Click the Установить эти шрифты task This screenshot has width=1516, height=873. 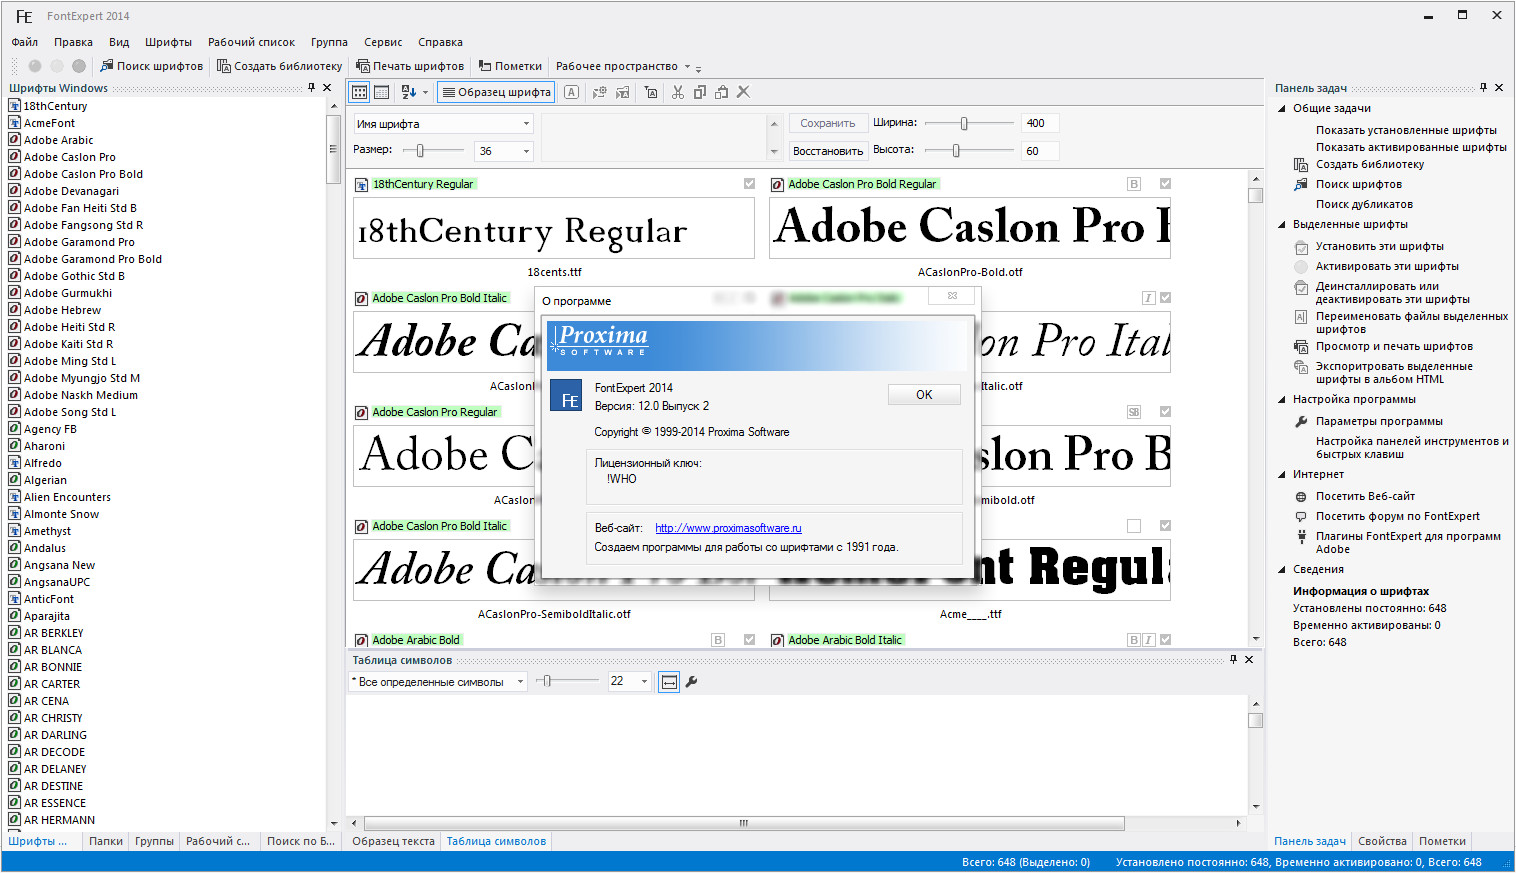[x=1380, y=246]
